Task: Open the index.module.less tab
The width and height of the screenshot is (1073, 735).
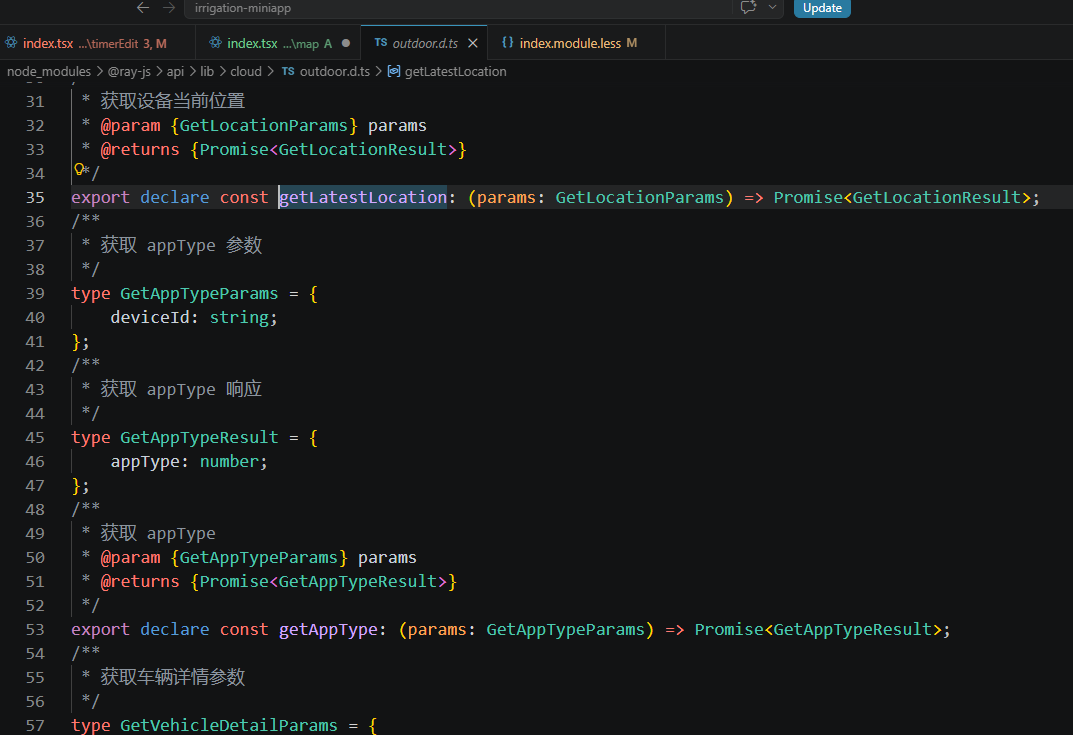Action: click(569, 44)
